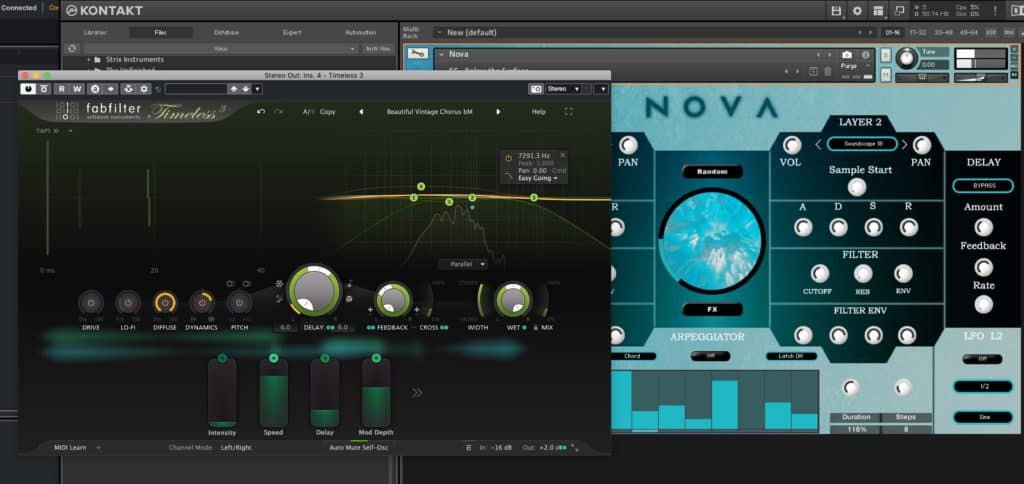Click the Sample Start knob in NOVA
Viewport: 1024px width, 484px height.
coord(857,188)
